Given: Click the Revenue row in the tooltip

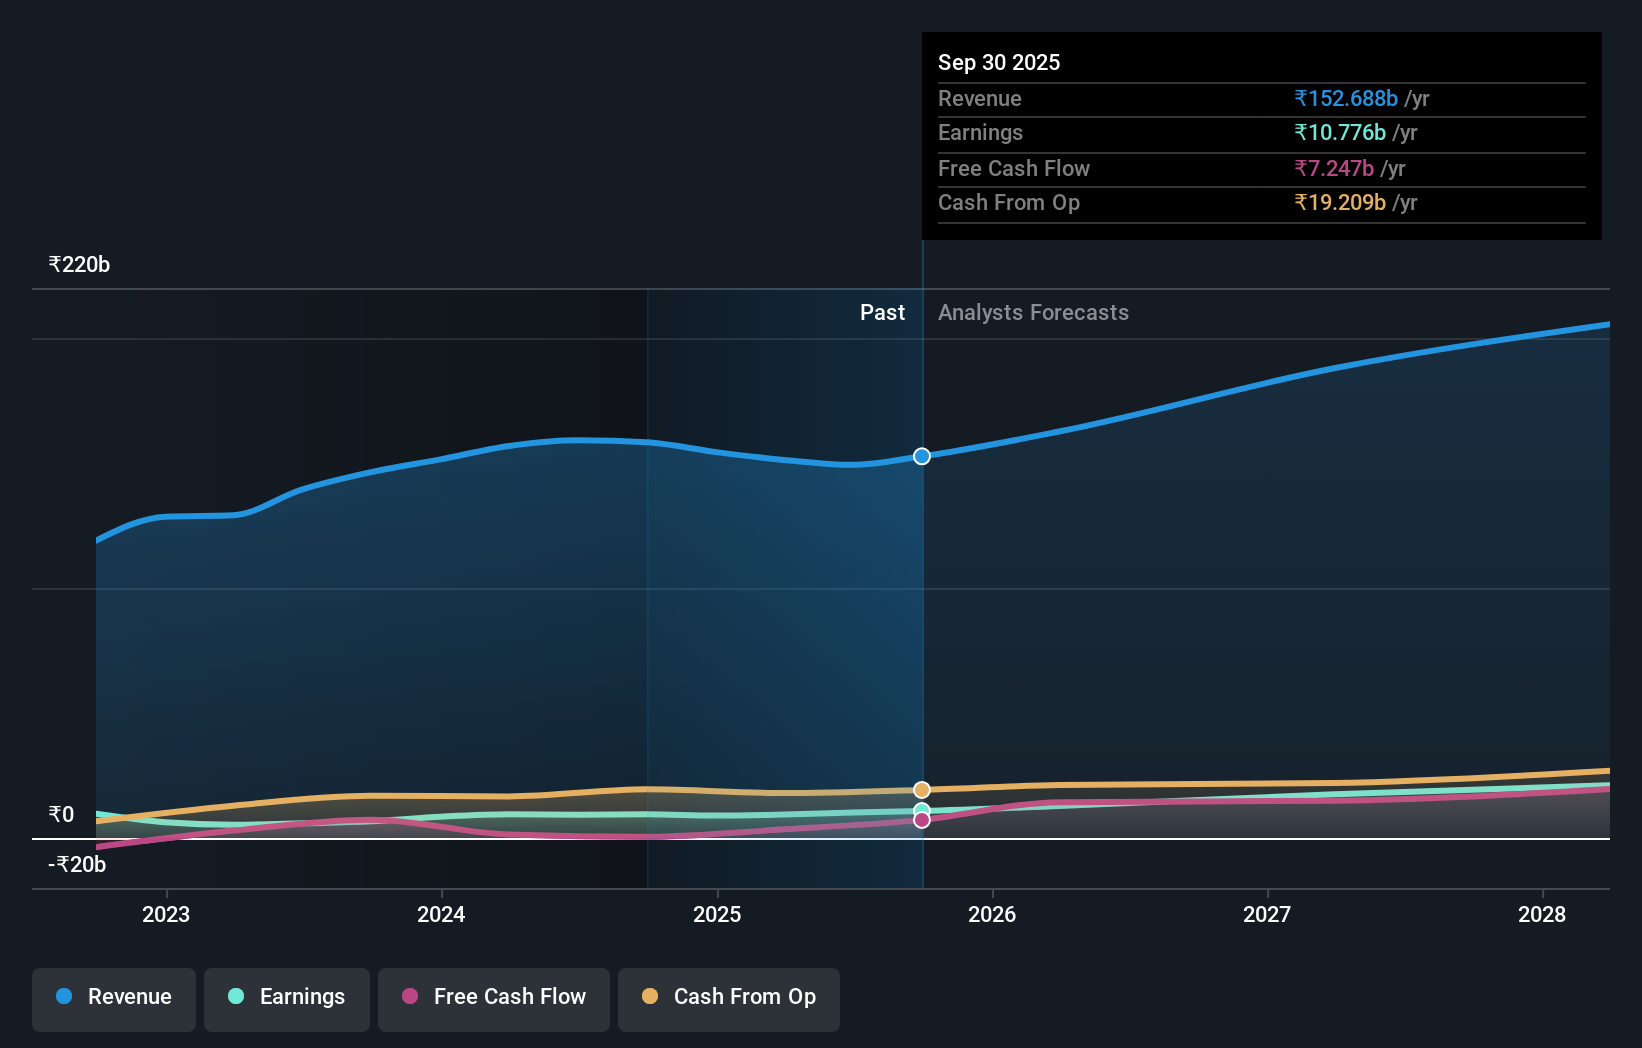Looking at the screenshot, I should tap(980, 98).
